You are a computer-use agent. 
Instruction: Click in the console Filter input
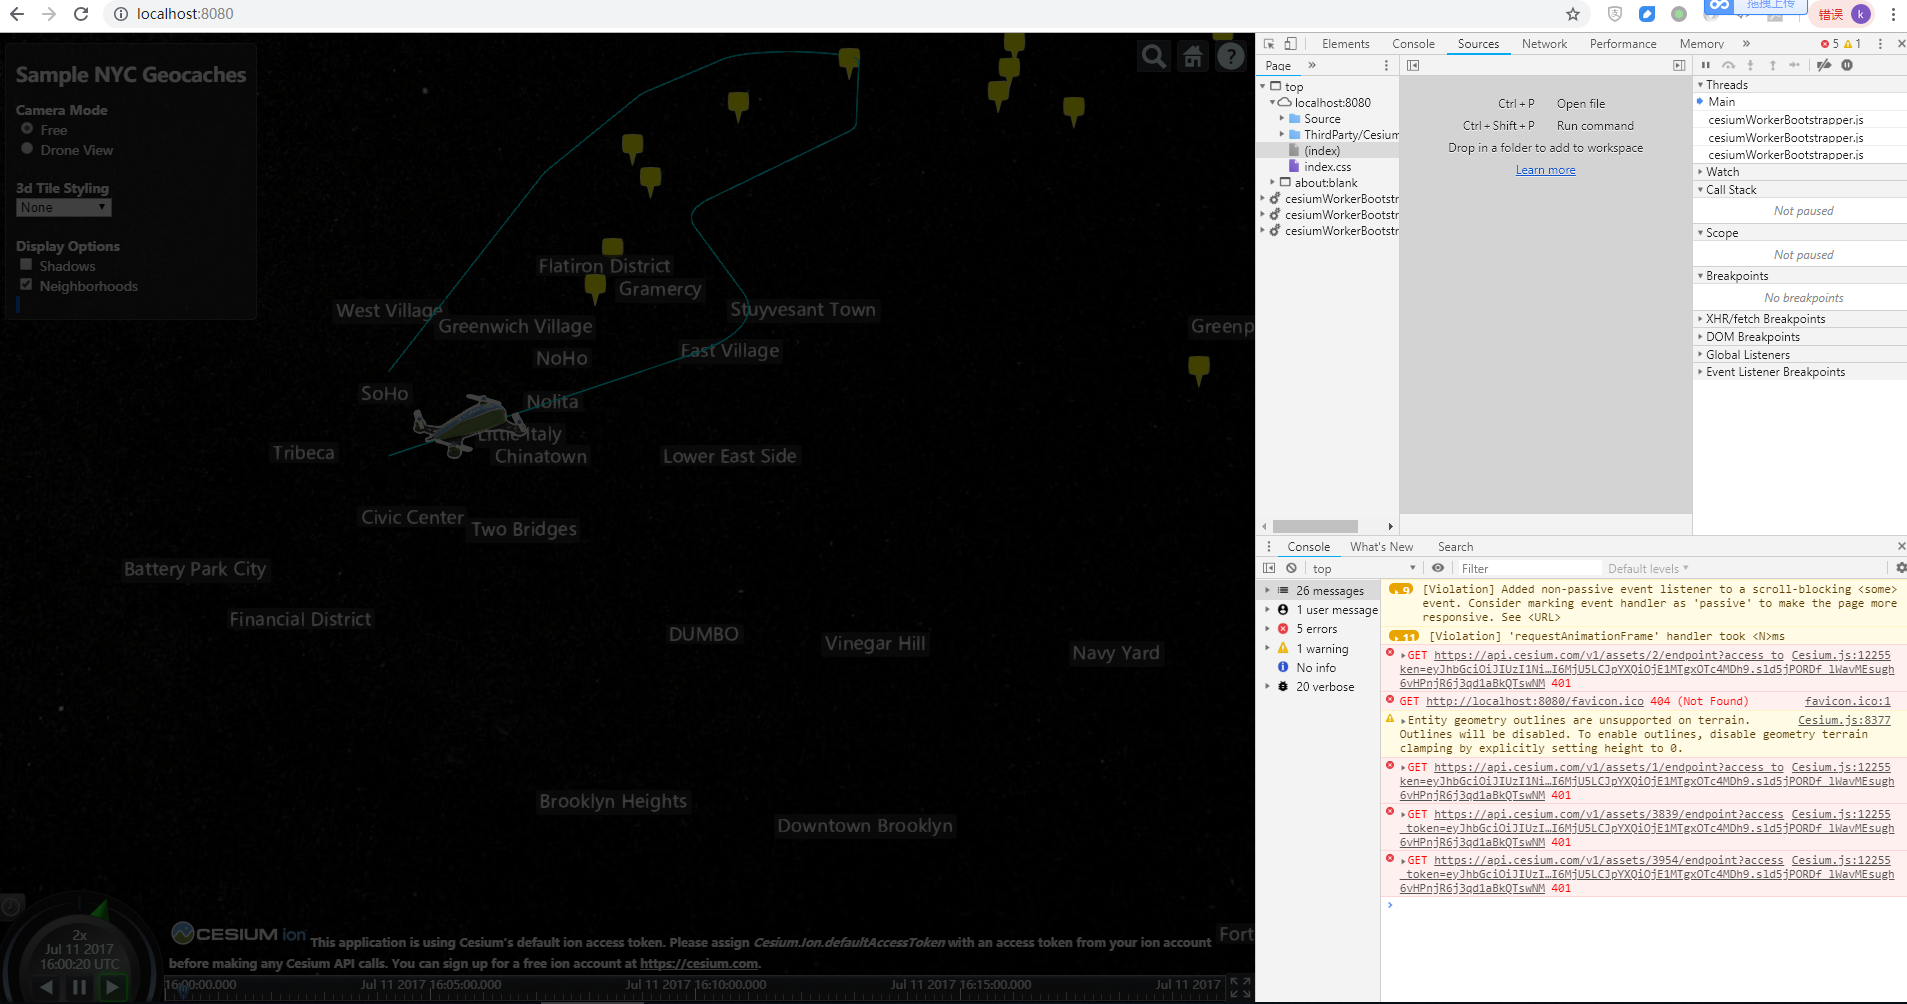coord(1529,569)
